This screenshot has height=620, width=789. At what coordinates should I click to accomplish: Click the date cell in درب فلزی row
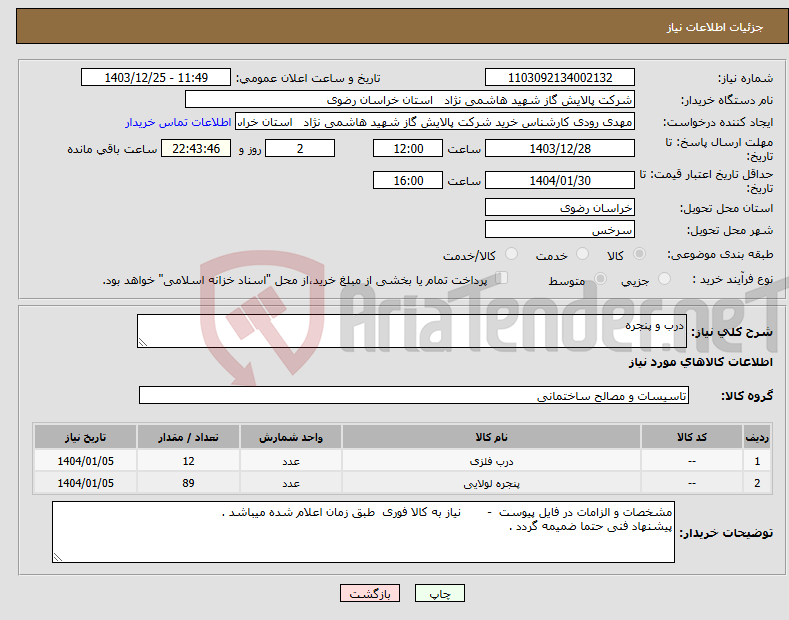pos(86,460)
